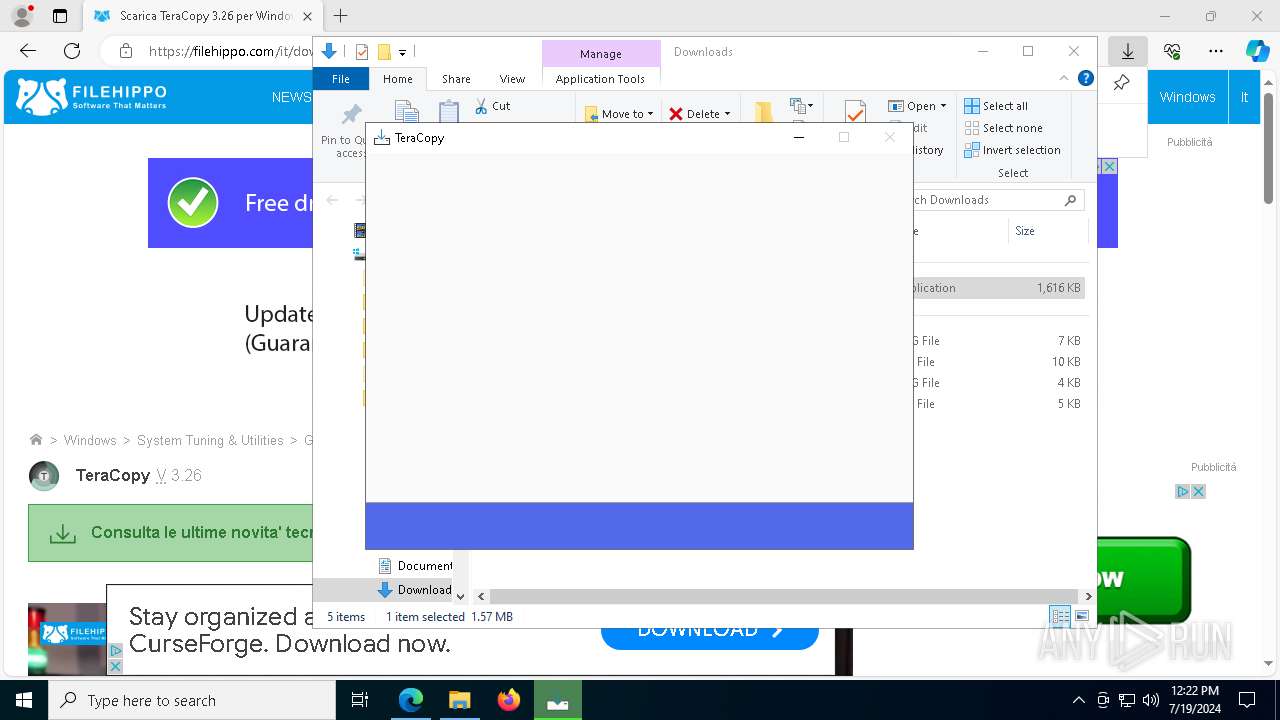Click the It language button on FileHippo

tap(1244, 97)
